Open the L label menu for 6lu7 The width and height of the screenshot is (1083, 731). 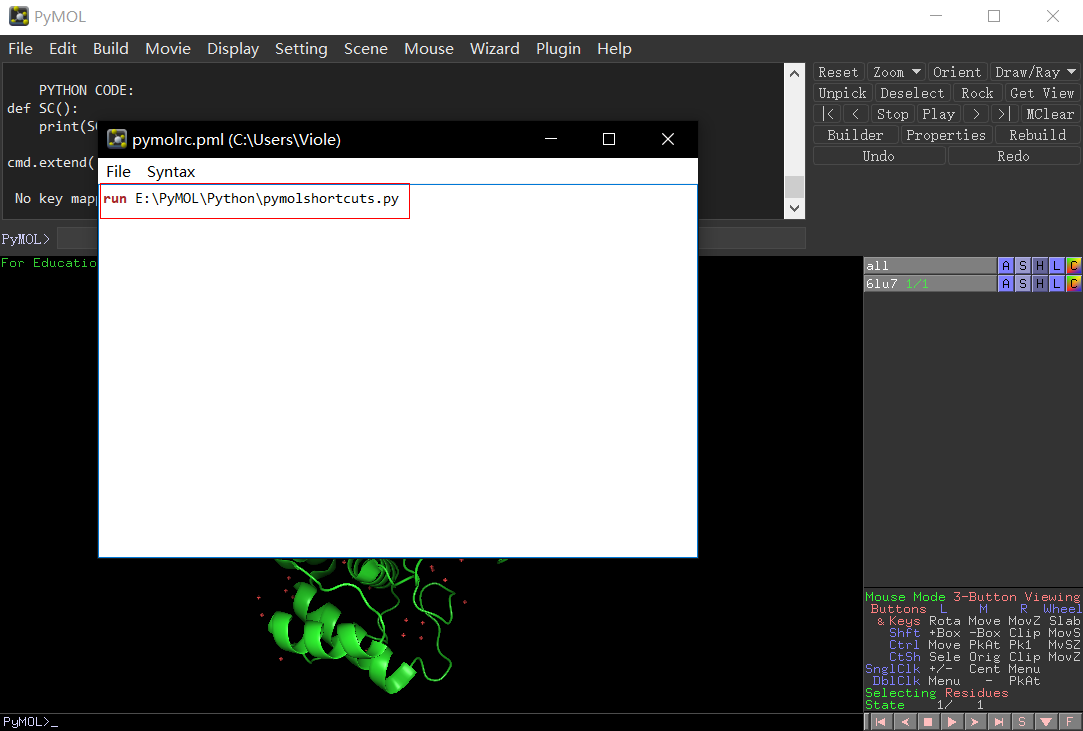point(1057,283)
